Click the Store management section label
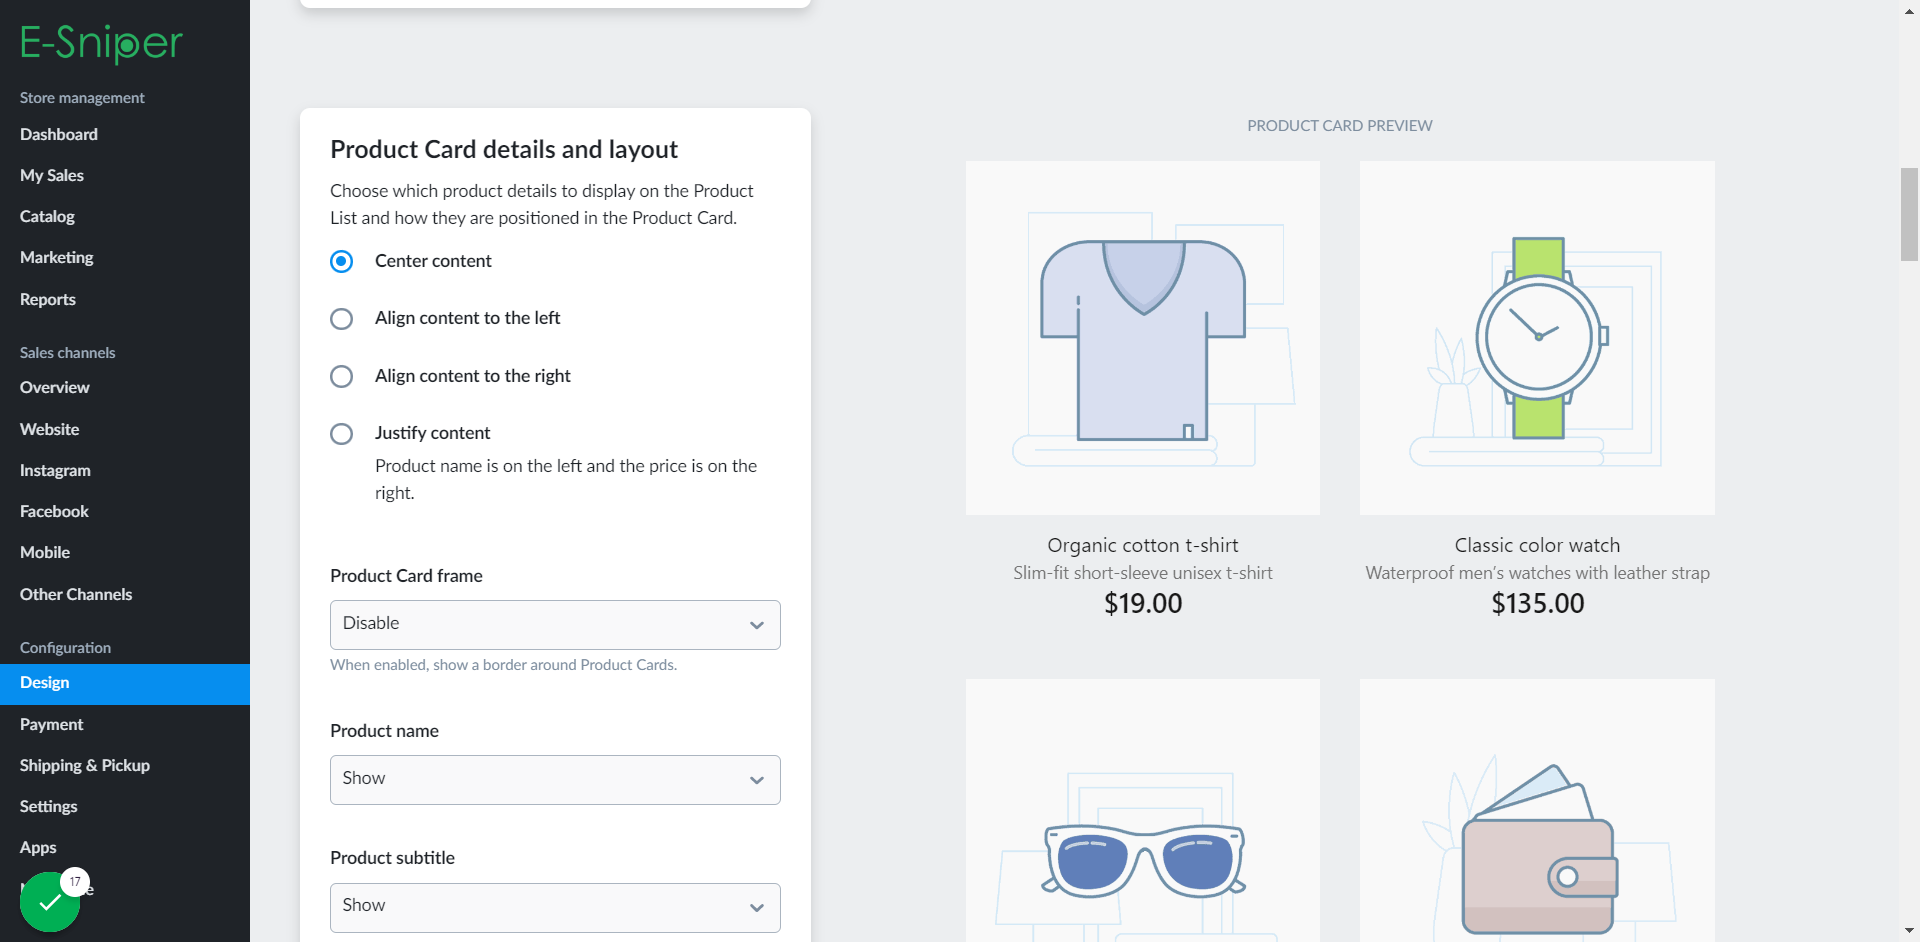The image size is (1920, 942). tap(82, 98)
